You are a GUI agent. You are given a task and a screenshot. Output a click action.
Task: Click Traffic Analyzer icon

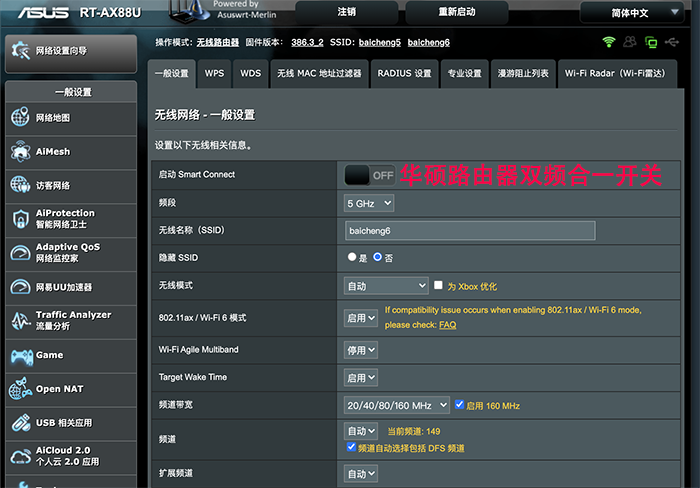point(21,321)
